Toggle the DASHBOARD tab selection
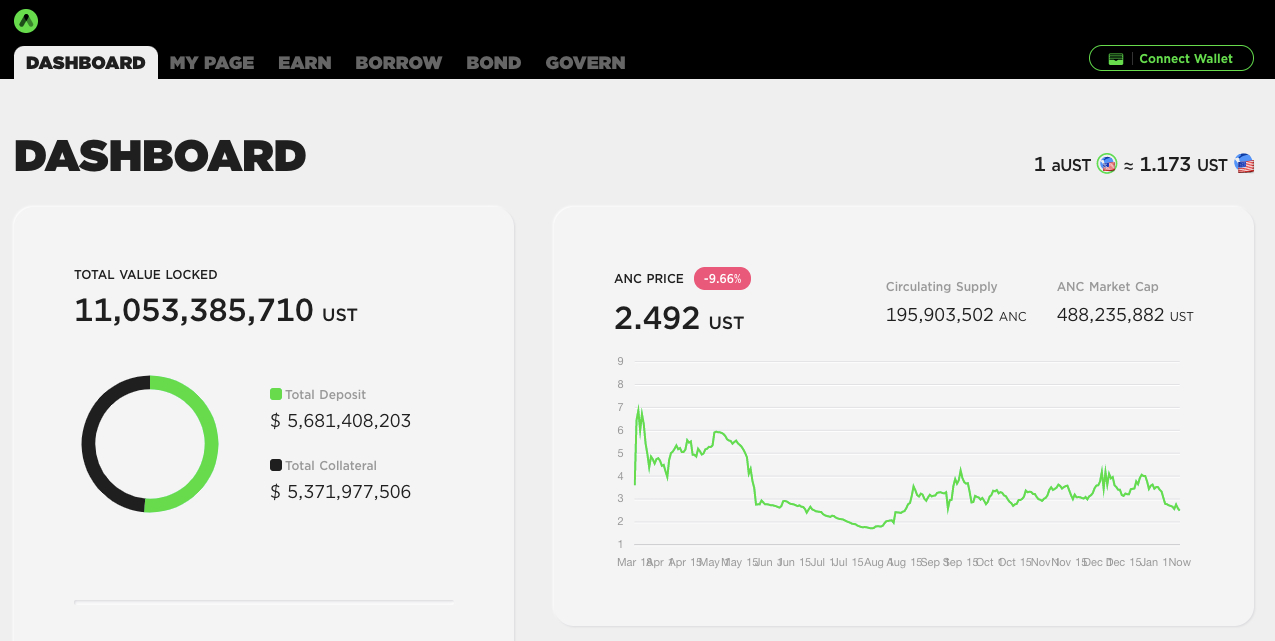 coord(85,62)
